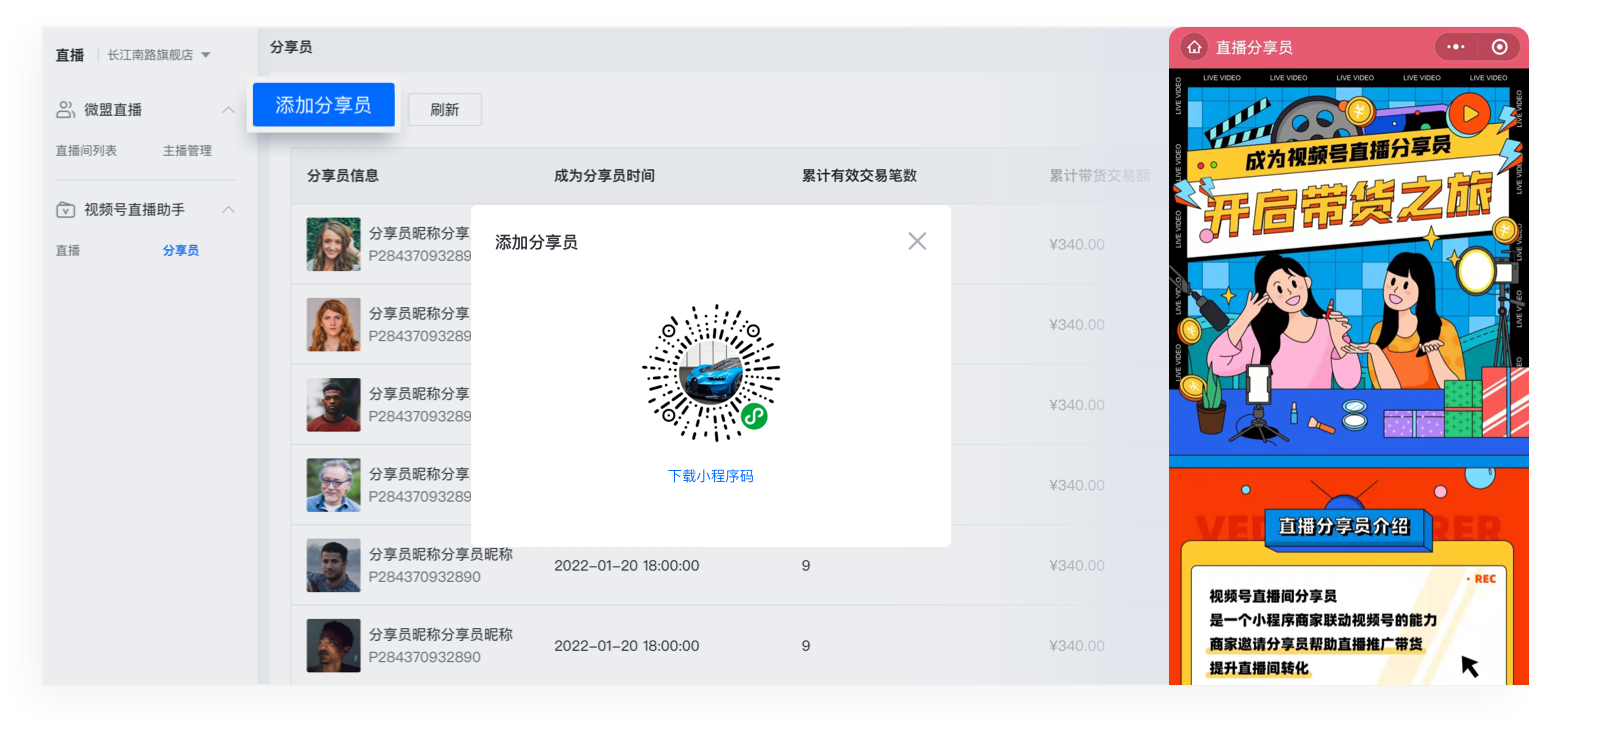The image size is (1621, 730).
Task: Click the red-haired woman's avatar in second row
Action: 333,324
